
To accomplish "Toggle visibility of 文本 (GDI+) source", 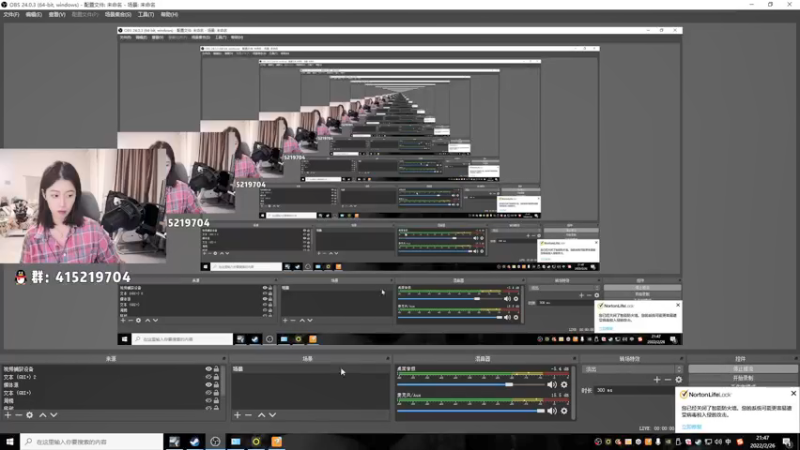I will [x=208, y=393].
